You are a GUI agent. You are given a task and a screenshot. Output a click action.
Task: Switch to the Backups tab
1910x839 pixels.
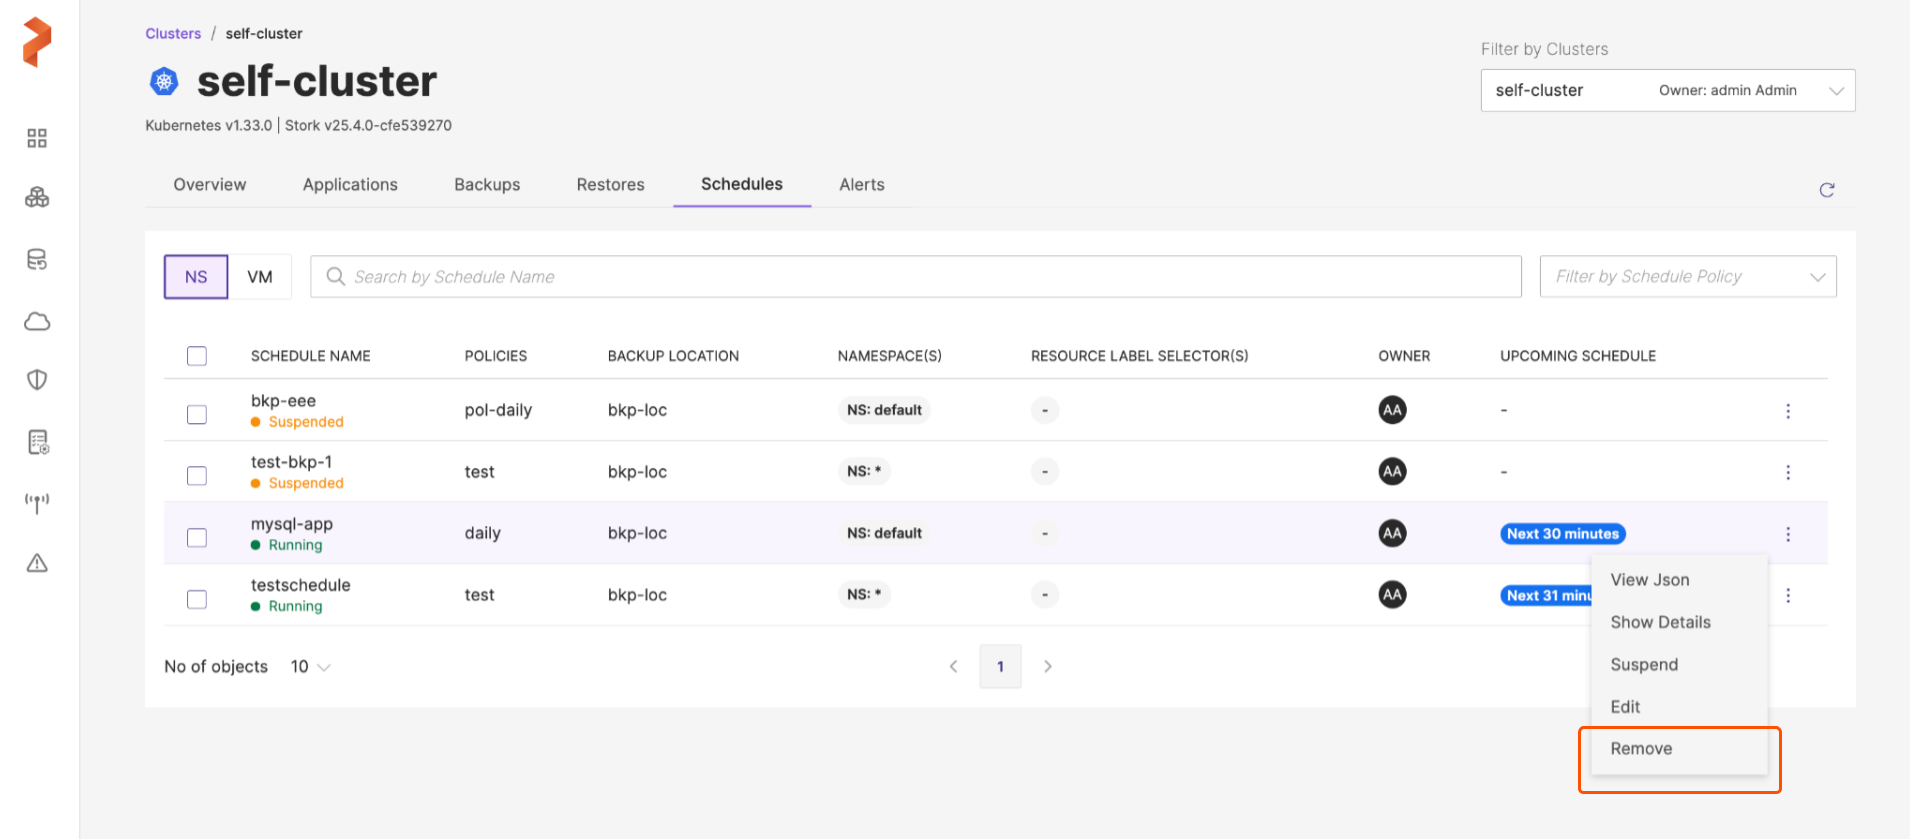[x=487, y=185]
